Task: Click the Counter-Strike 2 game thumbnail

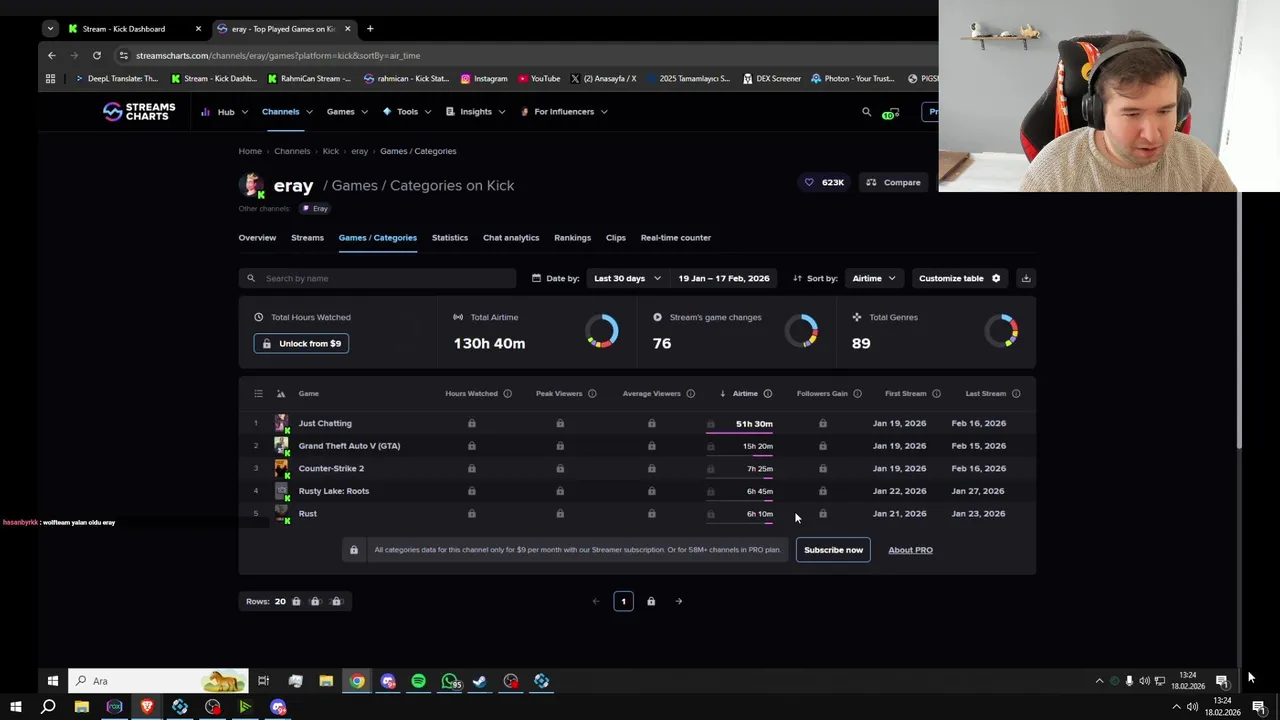Action: pos(281,468)
